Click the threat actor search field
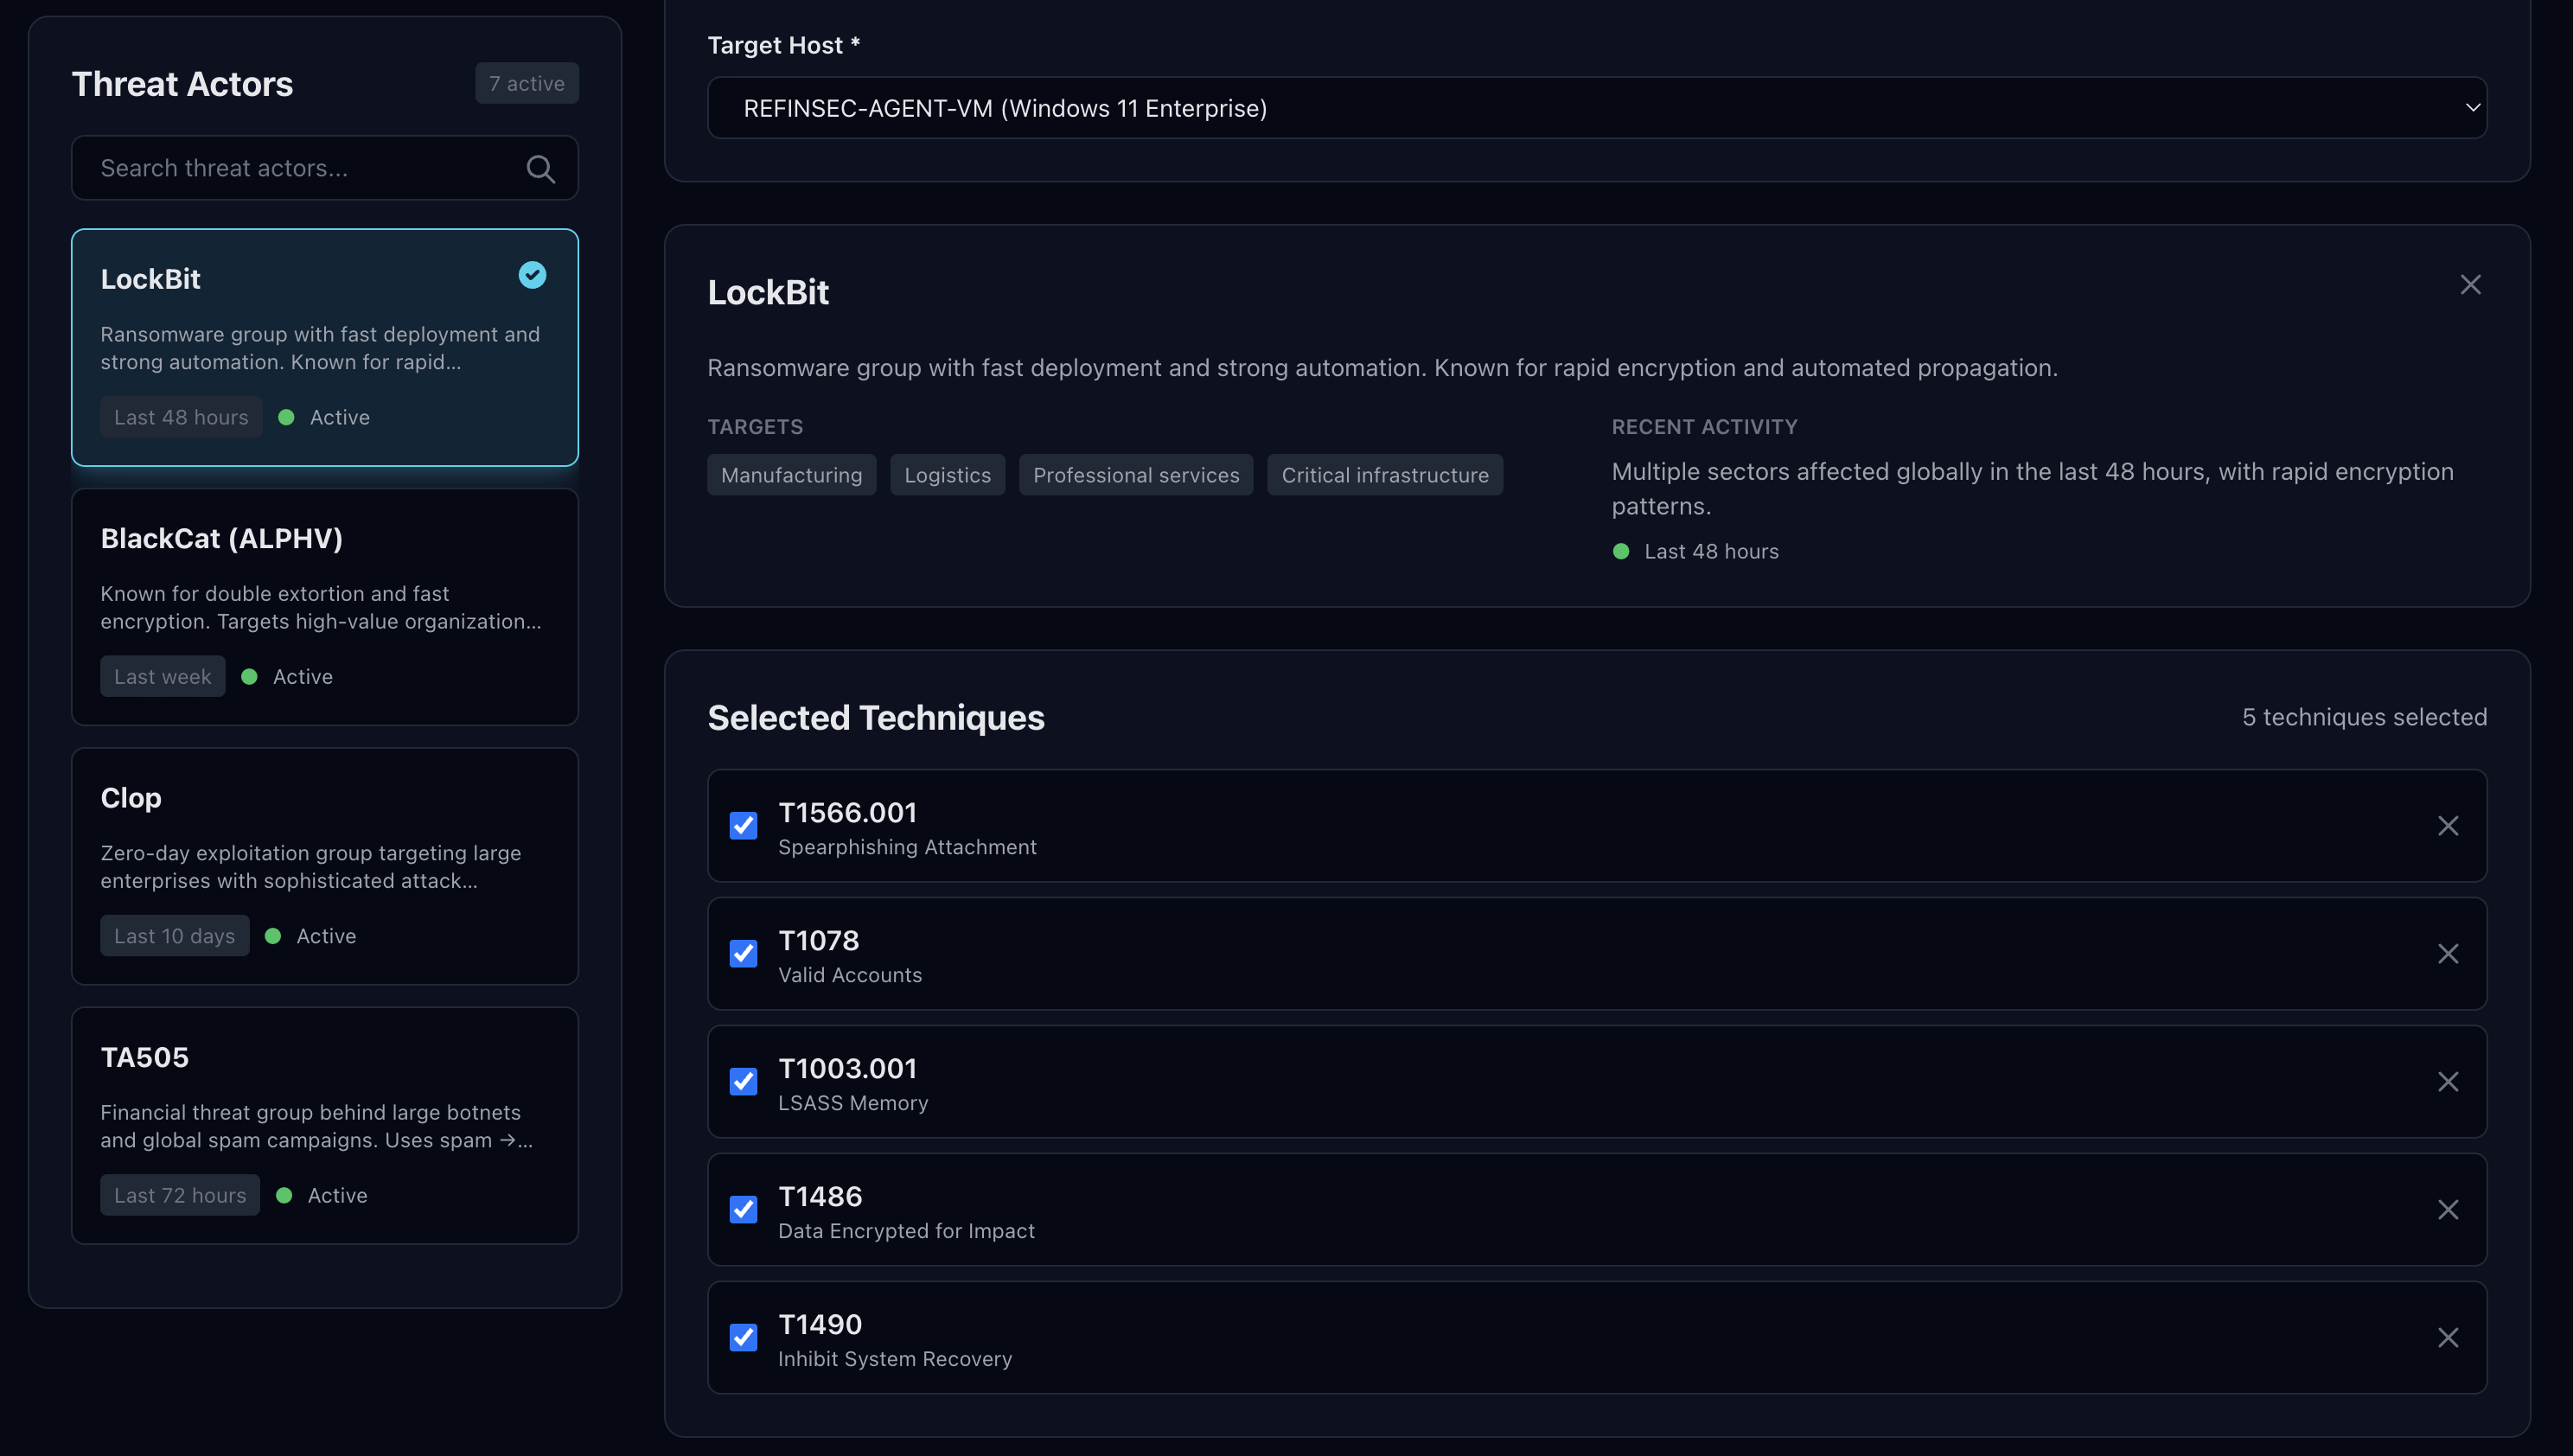2573x1456 pixels. [x=300, y=168]
